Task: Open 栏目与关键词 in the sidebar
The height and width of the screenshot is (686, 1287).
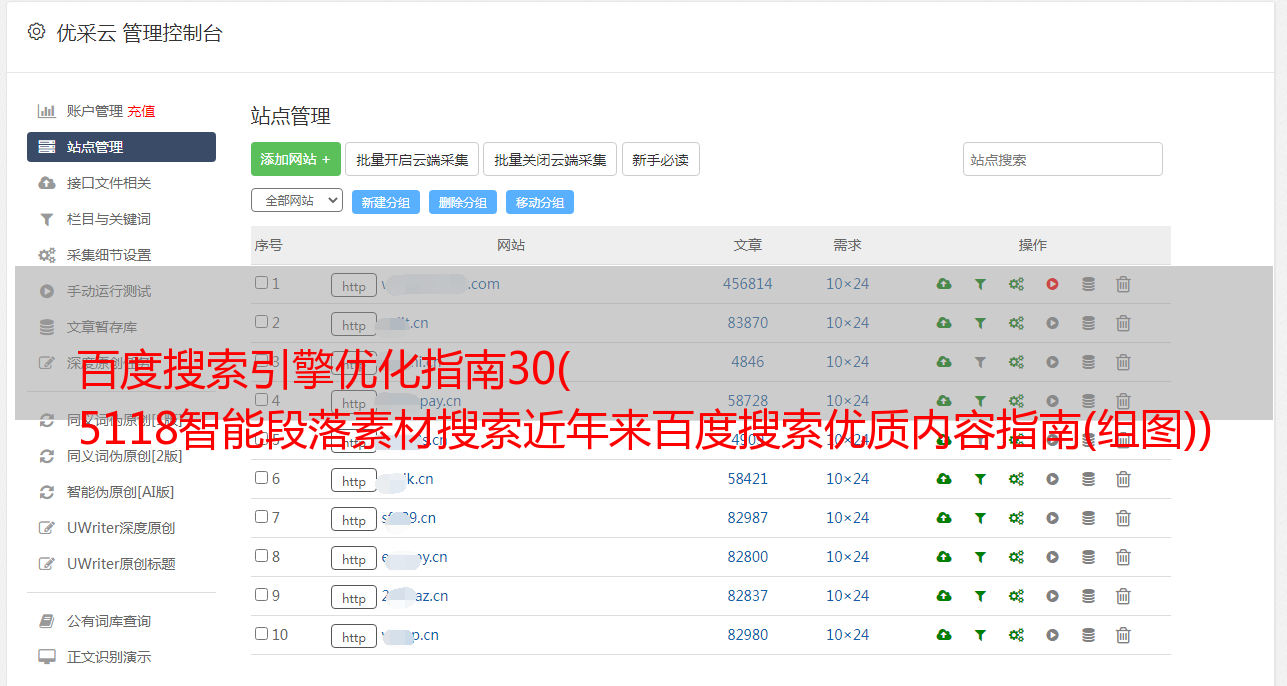Action: [x=109, y=219]
